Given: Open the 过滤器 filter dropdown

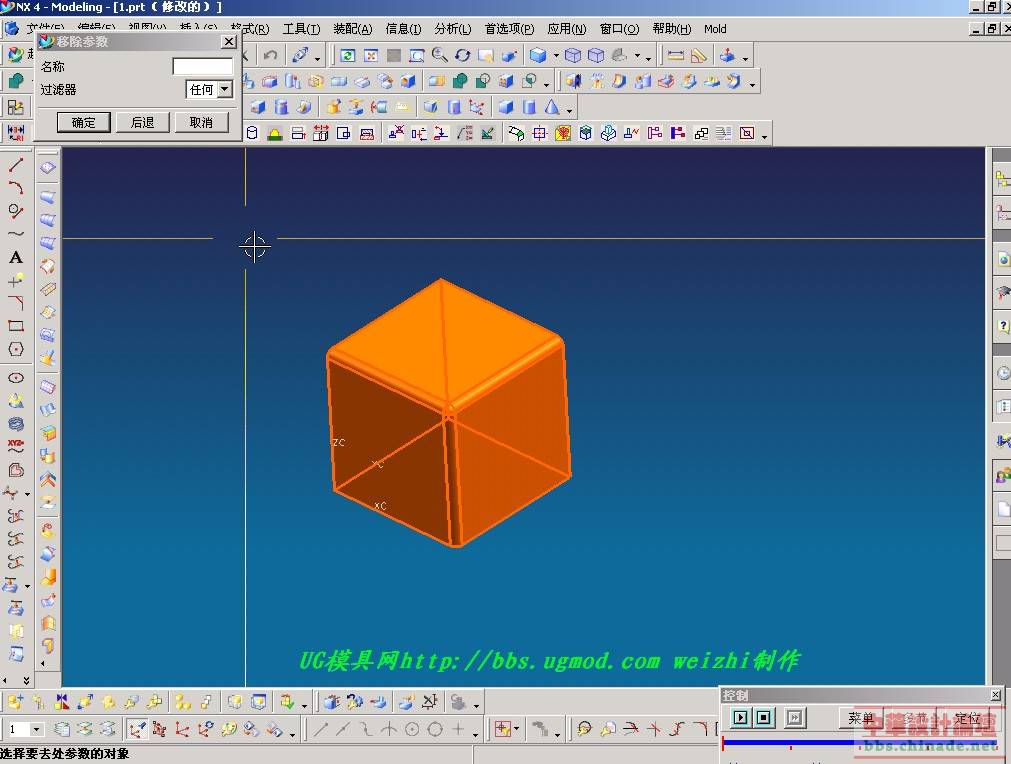Looking at the screenshot, I should point(224,90).
